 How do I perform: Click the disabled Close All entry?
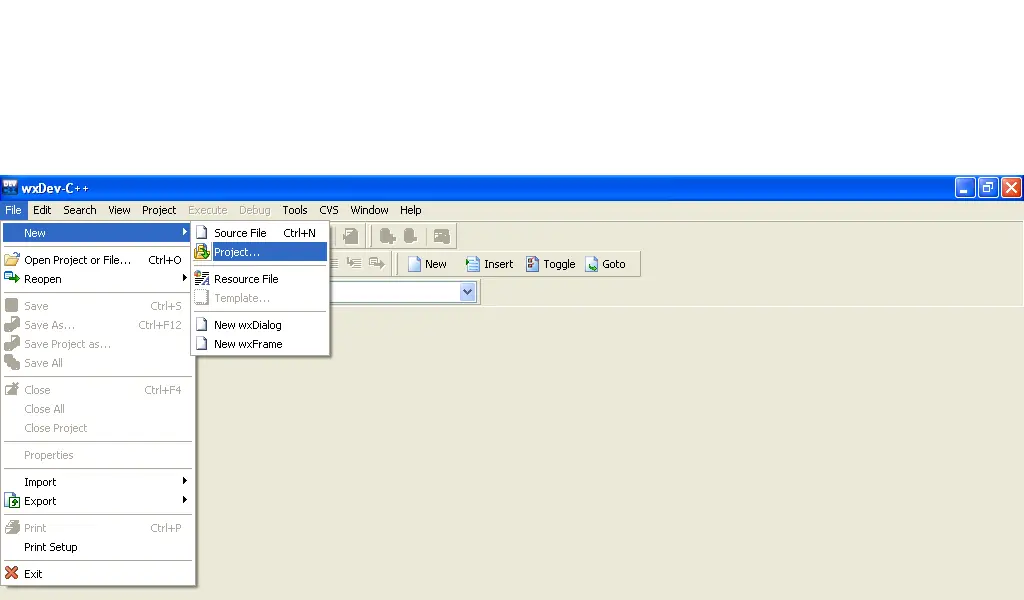pos(98,409)
